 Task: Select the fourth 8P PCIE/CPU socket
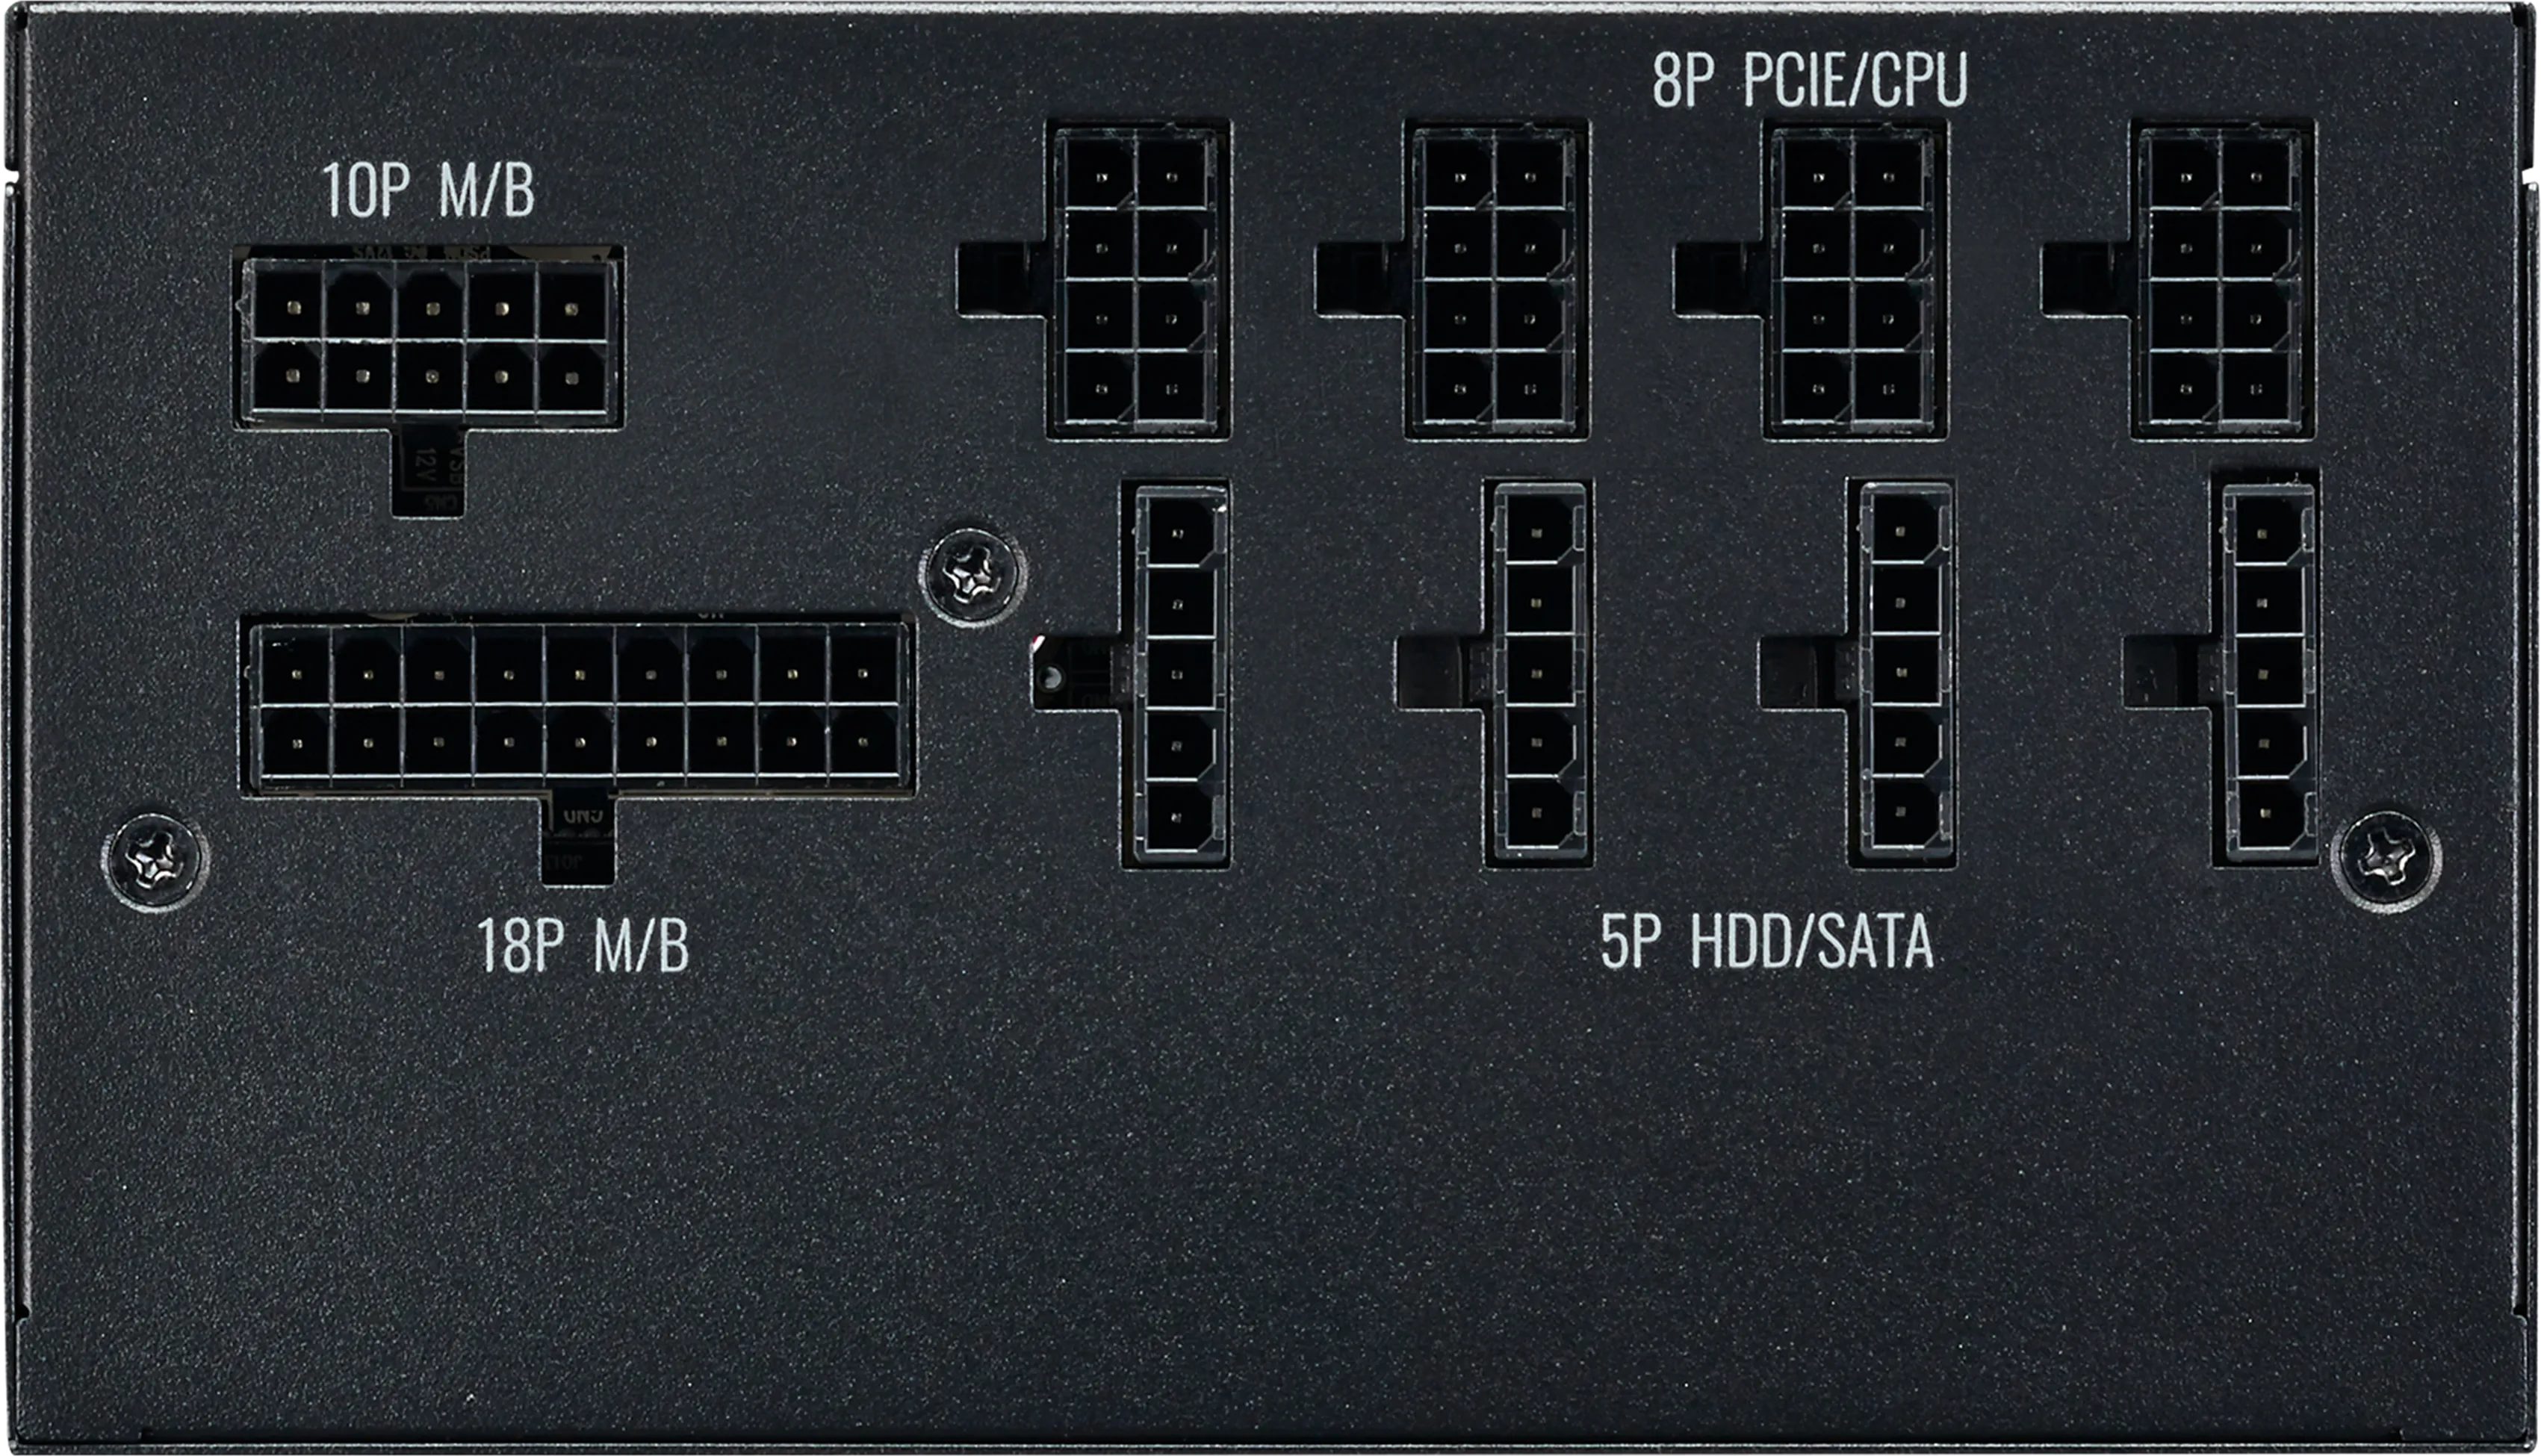pos(2222,280)
